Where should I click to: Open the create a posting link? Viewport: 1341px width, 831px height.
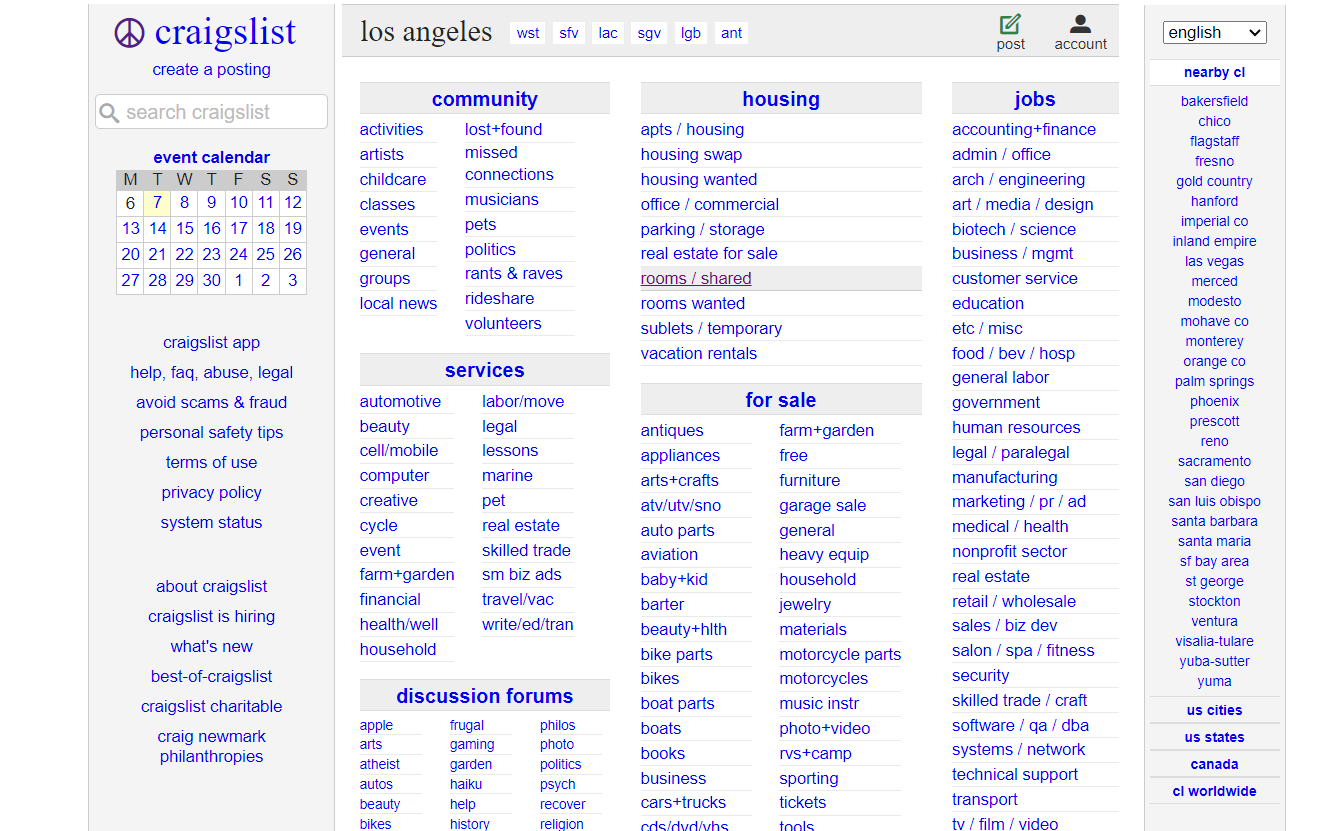[211, 69]
